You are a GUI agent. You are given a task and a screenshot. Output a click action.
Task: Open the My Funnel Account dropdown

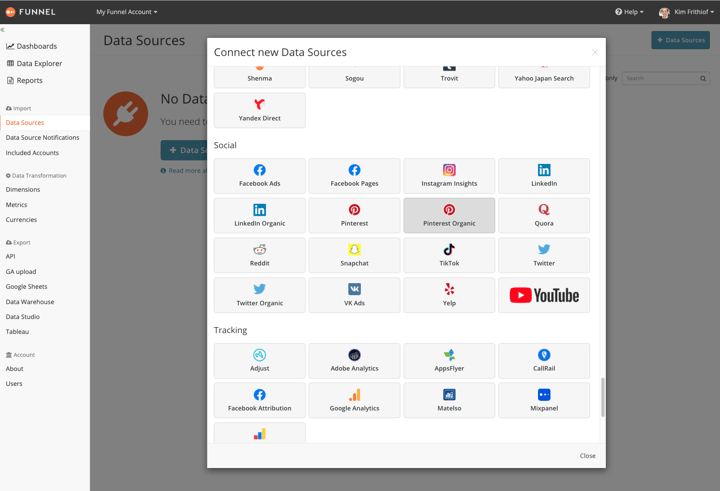point(127,12)
